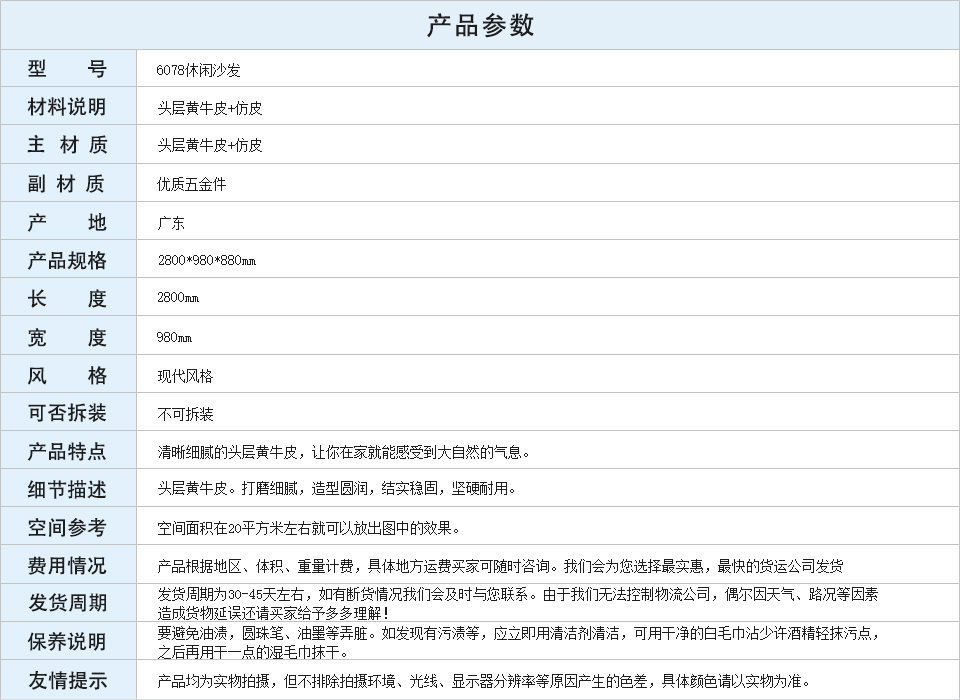Select the 费用情况 label
The width and height of the screenshot is (960, 700).
[x=67, y=565]
